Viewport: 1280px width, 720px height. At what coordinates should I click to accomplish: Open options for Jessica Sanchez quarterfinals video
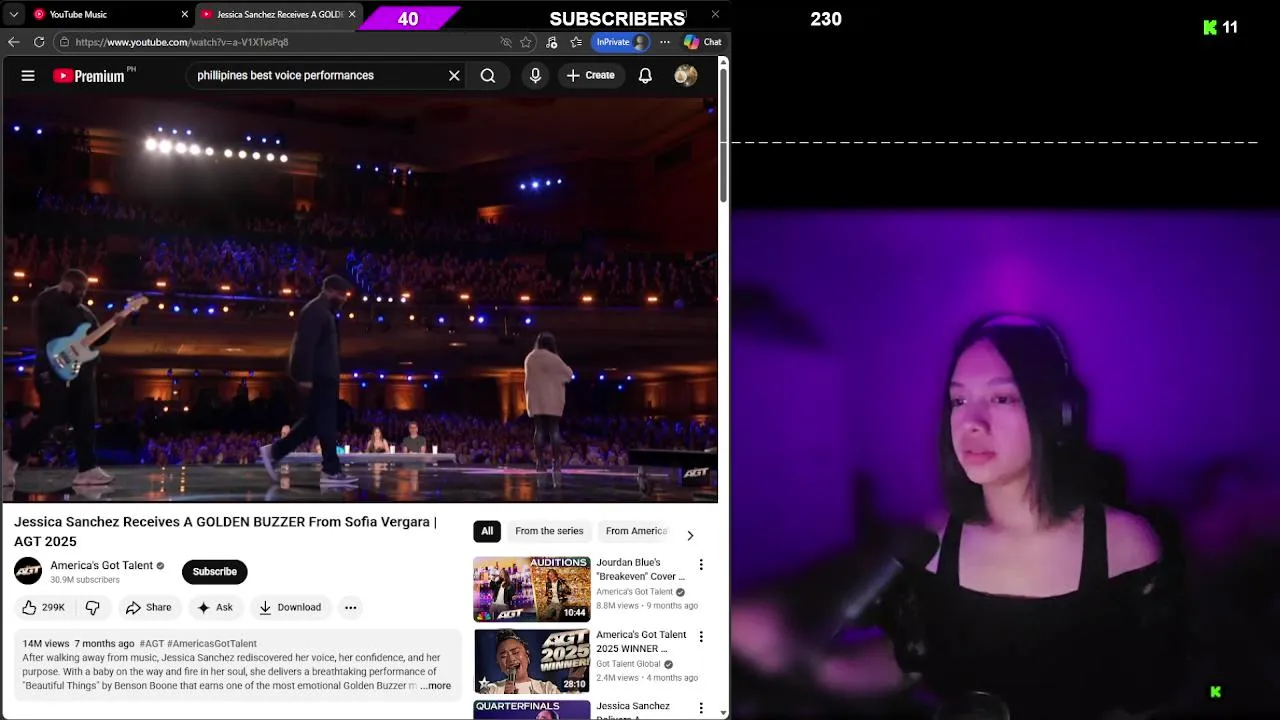701,709
